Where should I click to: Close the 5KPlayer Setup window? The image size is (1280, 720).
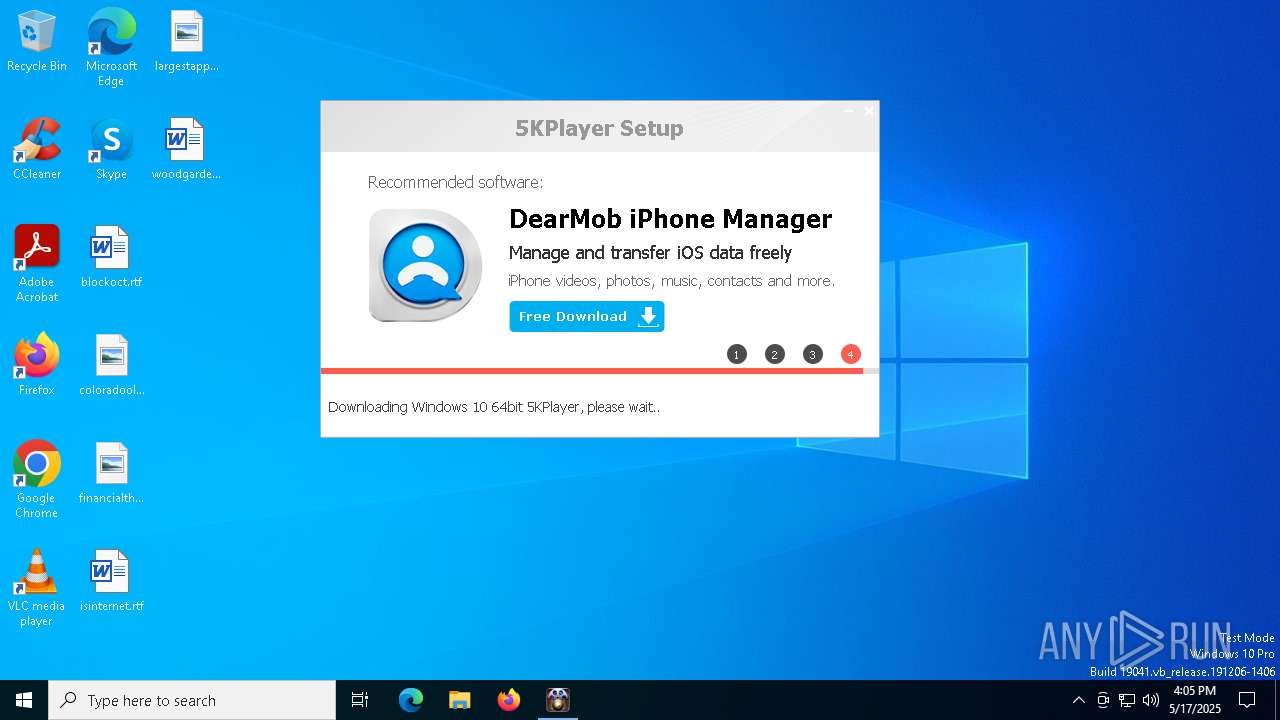click(x=868, y=111)
